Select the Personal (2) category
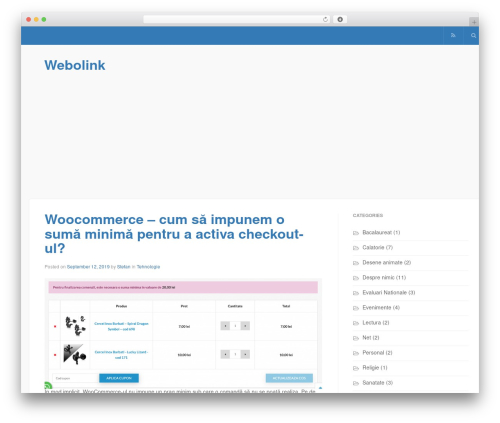Viewport: 500px width, 423px height. (377, 352)
